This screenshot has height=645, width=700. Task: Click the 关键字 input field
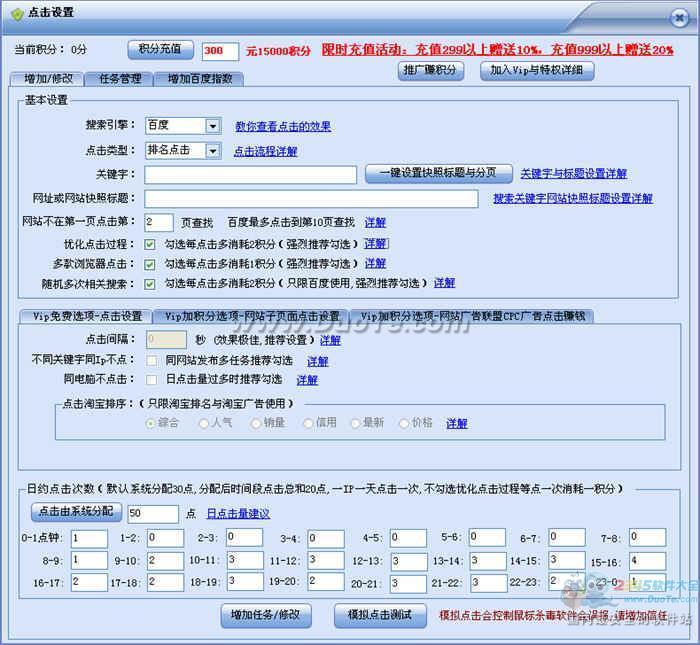click(250, 175)
